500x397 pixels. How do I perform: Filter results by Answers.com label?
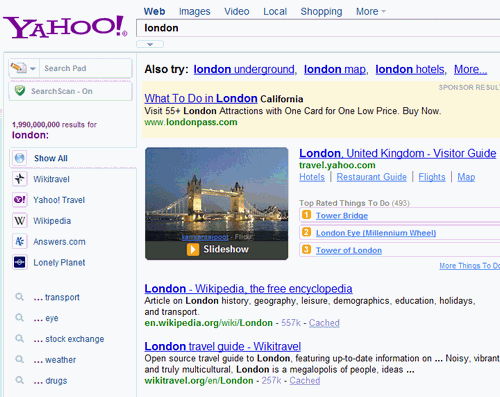click(x=59, y=242)
